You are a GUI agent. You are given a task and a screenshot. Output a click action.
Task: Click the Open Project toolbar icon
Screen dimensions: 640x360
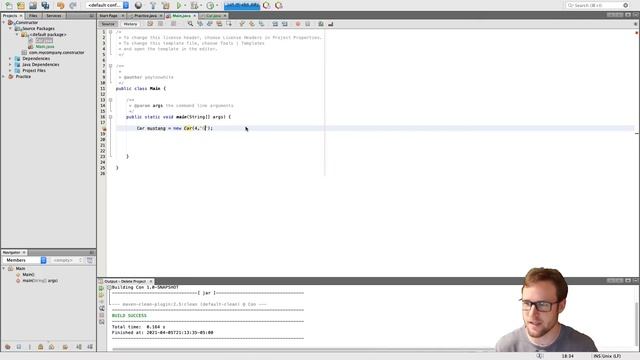pyautogui.click(x=33, y=5)
